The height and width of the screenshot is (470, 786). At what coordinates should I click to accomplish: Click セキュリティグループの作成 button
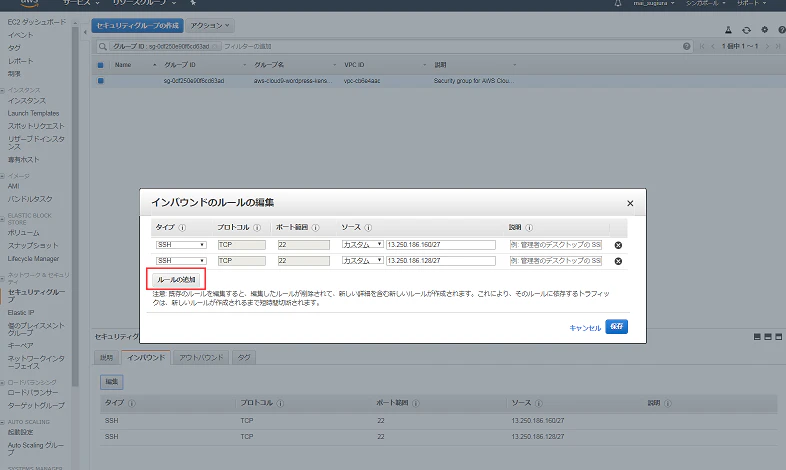137,26
